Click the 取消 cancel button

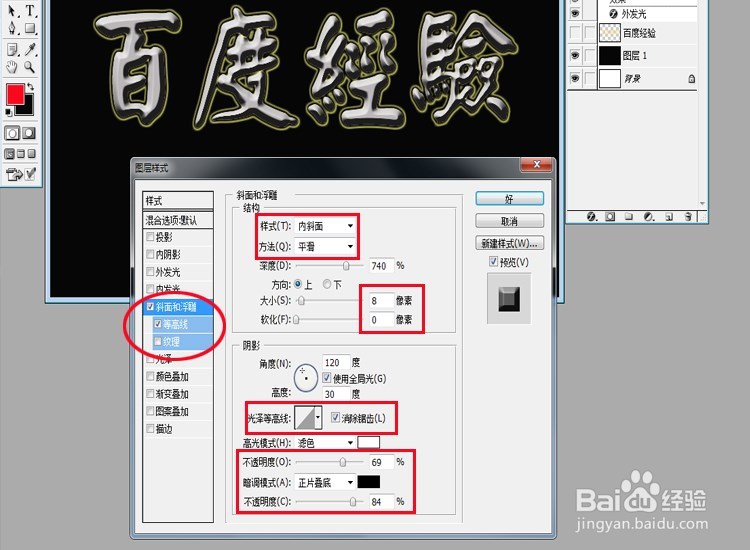(509, 221)
